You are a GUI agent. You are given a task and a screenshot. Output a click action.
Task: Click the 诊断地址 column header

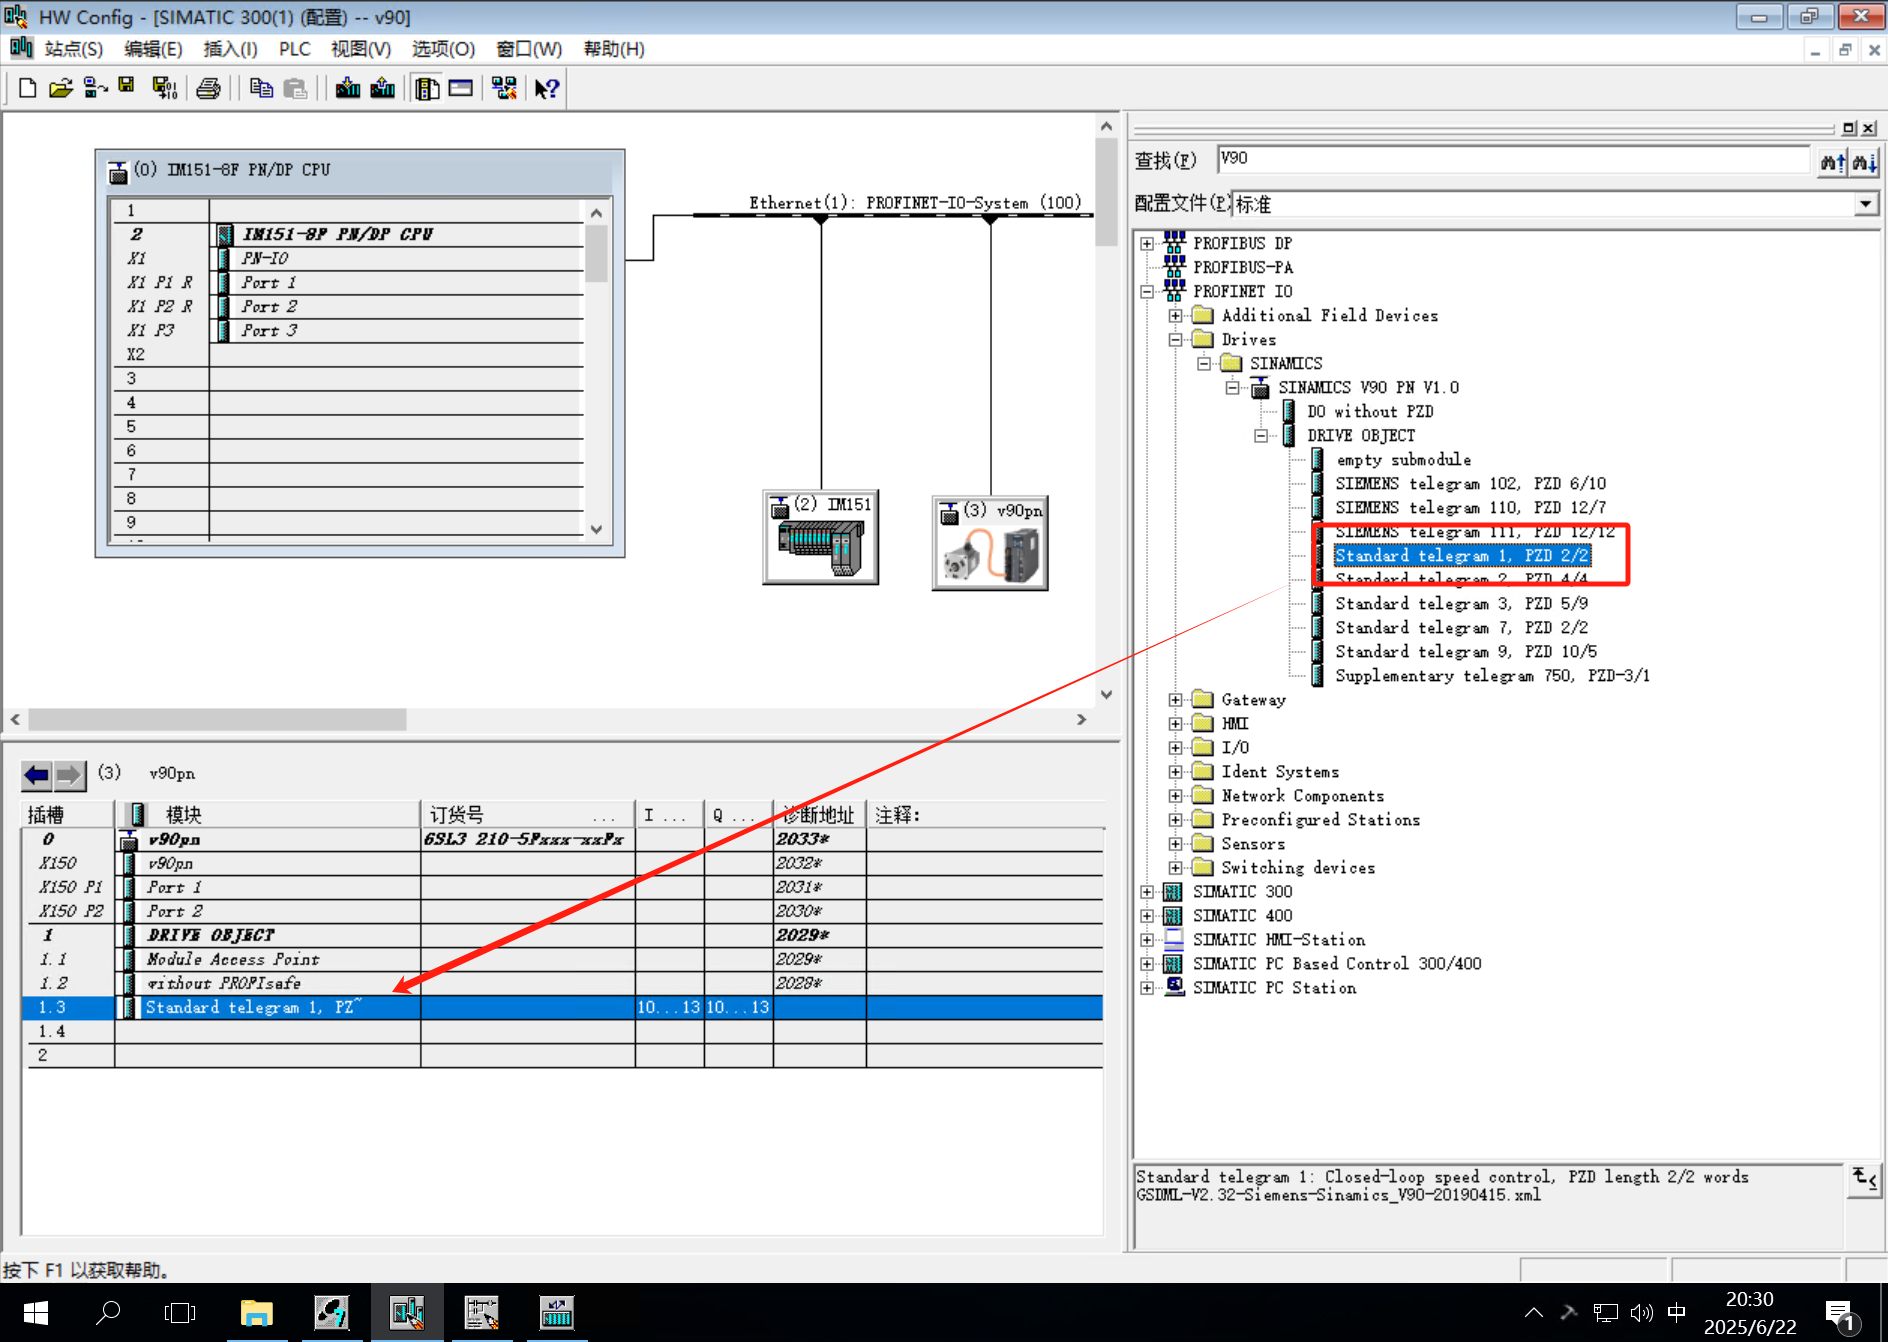(x=819, y=815)
